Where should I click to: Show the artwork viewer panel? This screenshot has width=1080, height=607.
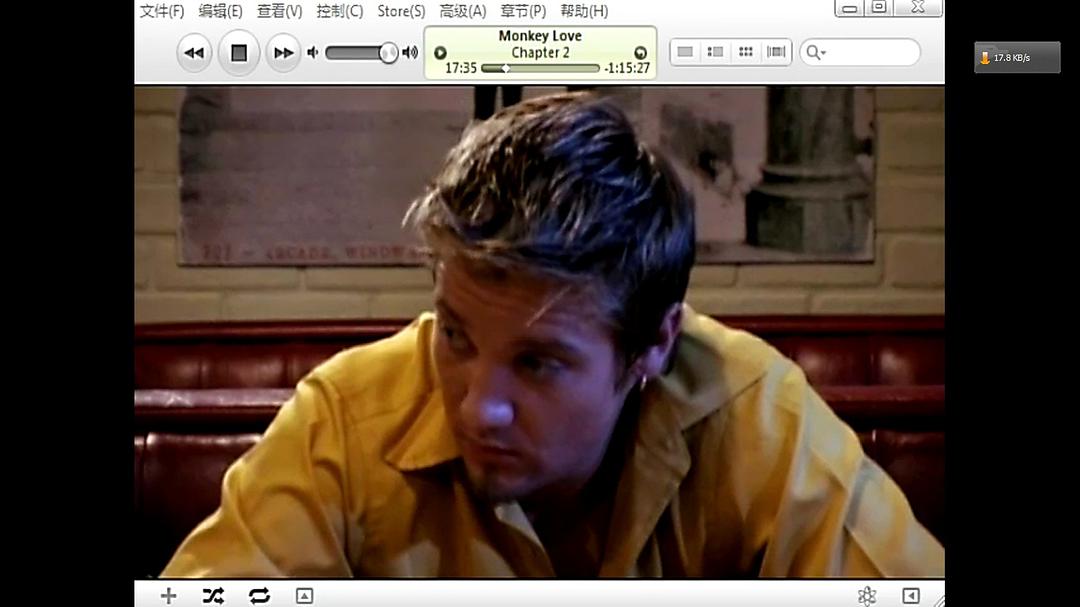(x=304, y=596)
